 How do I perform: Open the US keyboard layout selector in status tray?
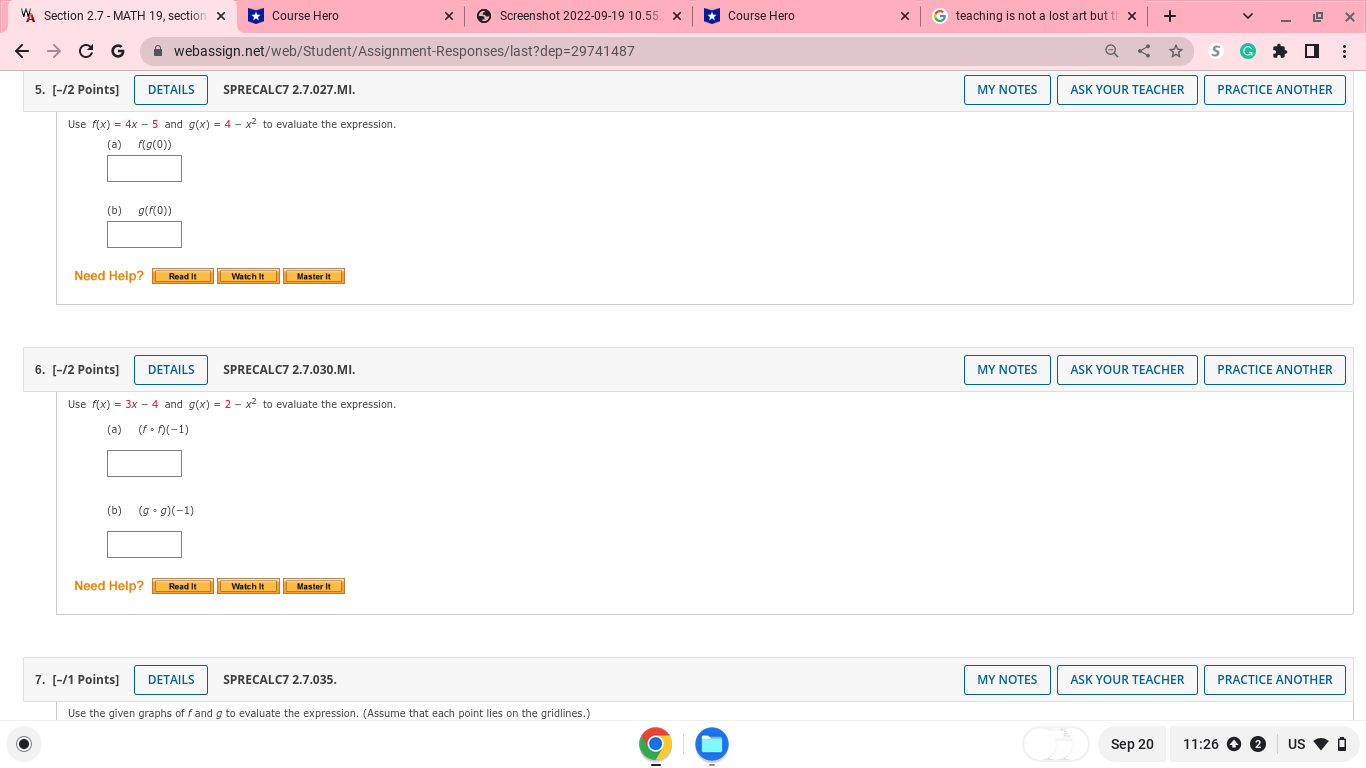[1296, 744]
